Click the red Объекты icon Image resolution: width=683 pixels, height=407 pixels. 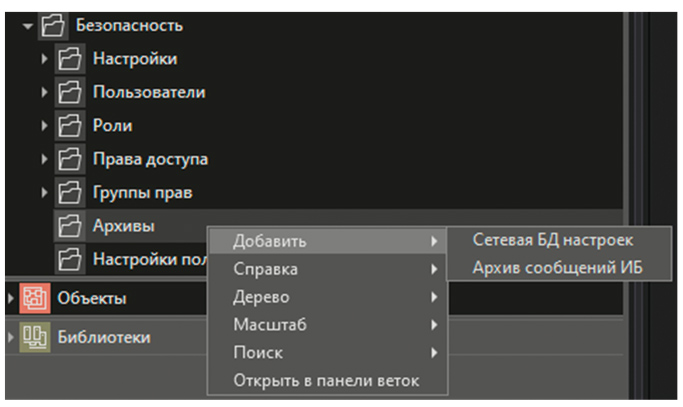[x=33, y=298]
